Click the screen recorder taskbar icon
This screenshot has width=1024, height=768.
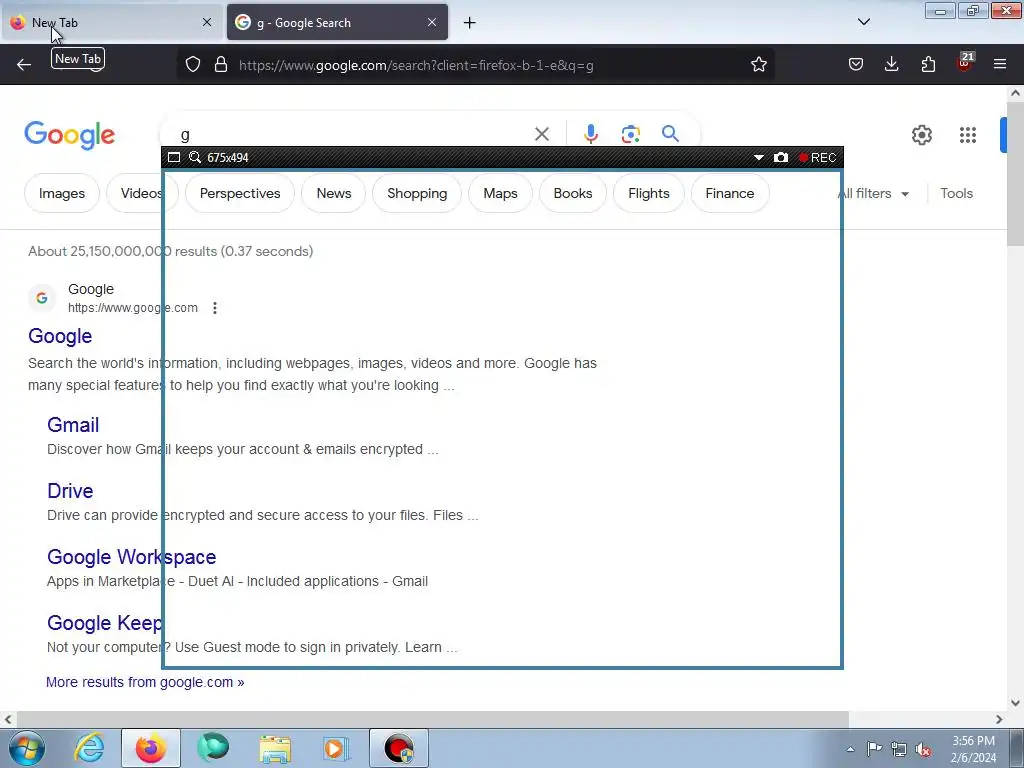398,748
